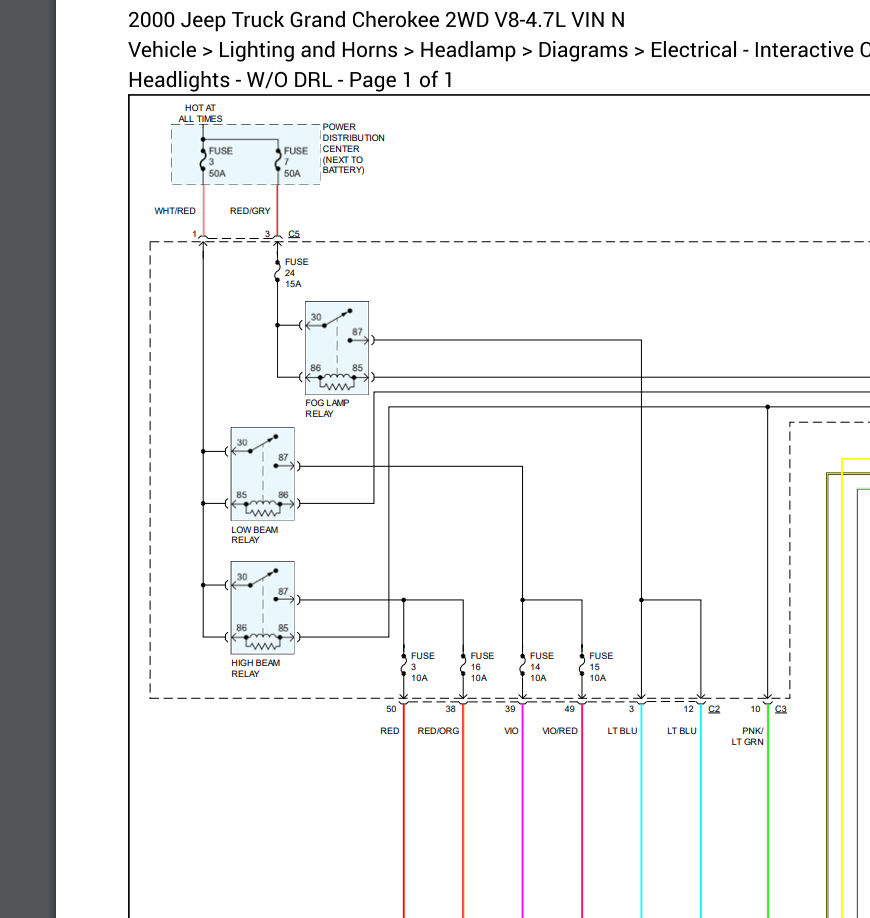Click terminal 87 of the low beam relay
The image size is (870, 918).
[x=283, y=462]
